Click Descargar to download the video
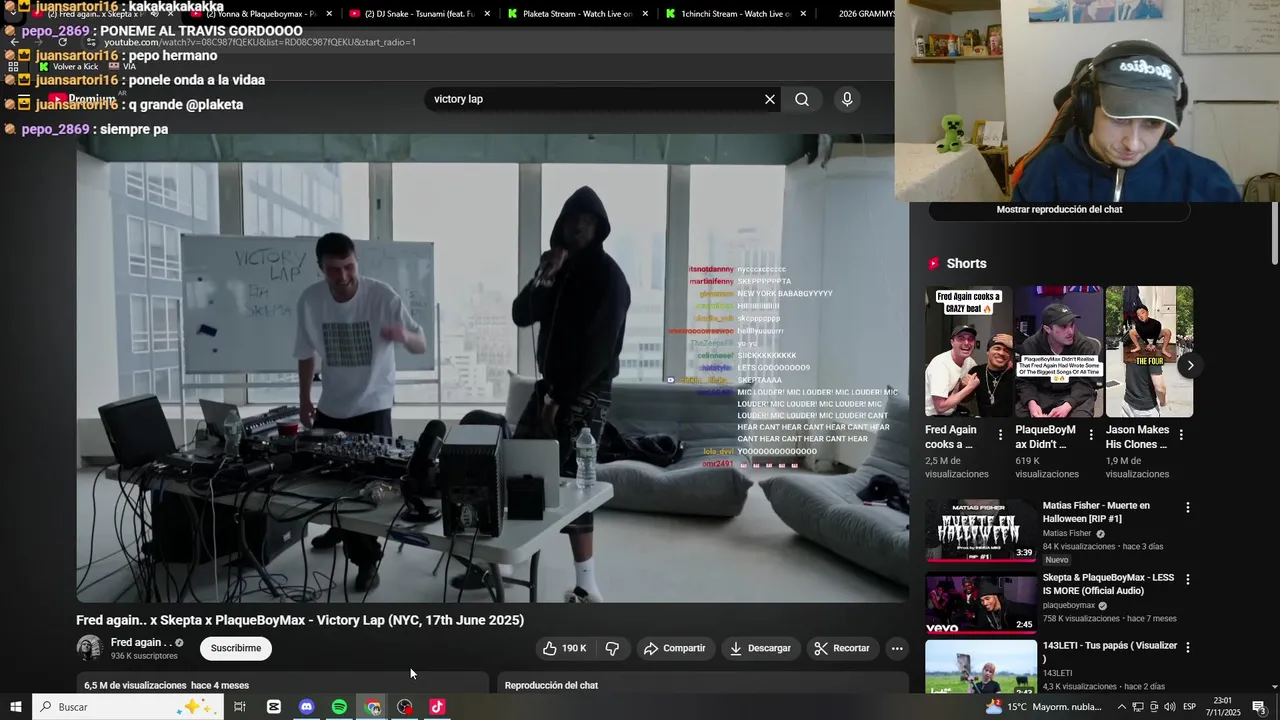 pos(760,648)
